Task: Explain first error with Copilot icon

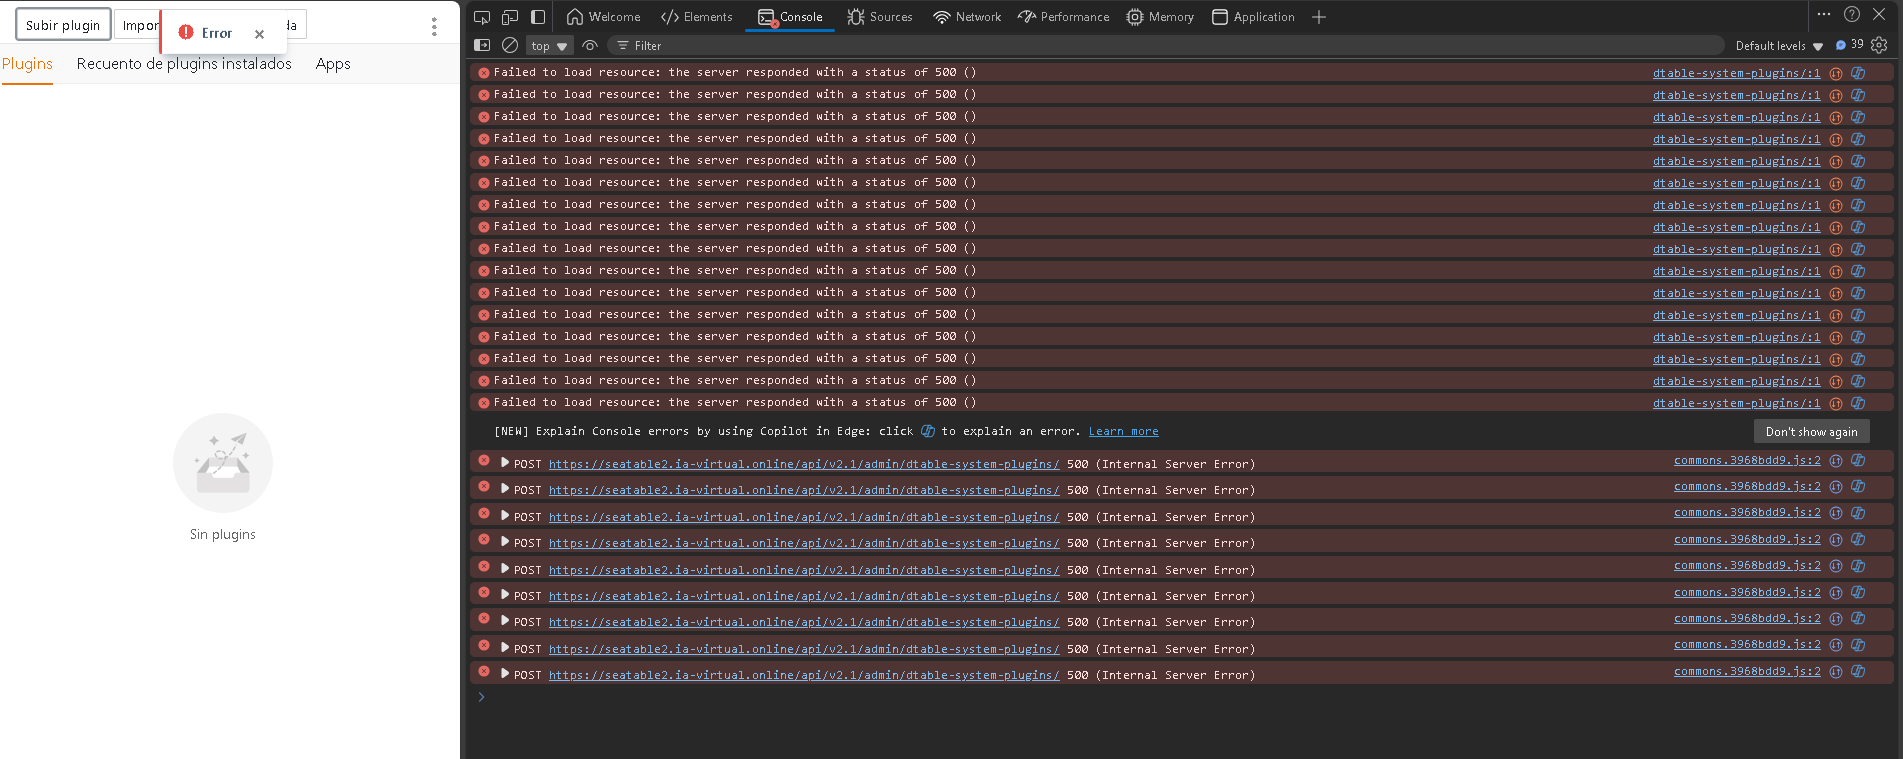Action: click(x=1858, y=72)
